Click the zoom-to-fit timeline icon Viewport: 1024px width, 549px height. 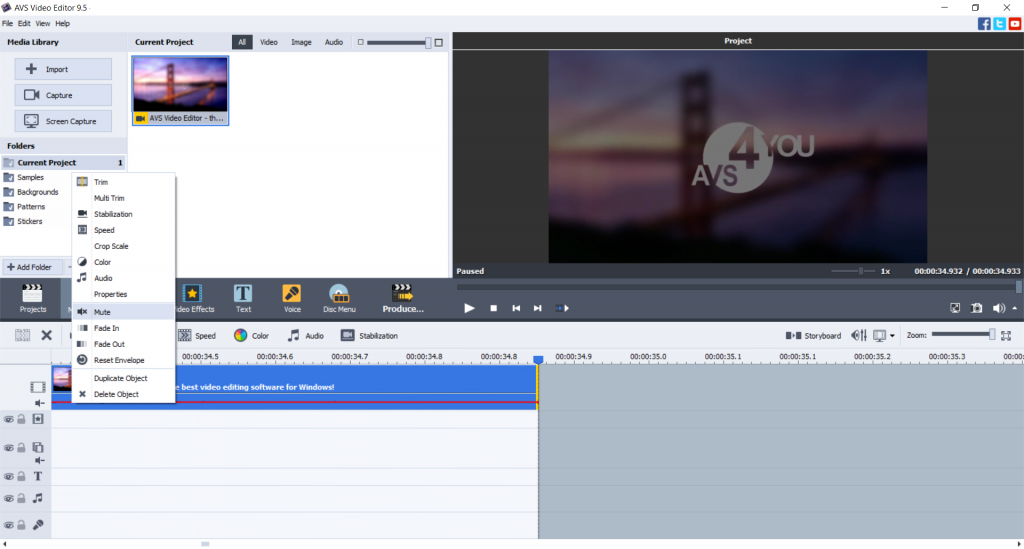click(x=1006, y=336)
